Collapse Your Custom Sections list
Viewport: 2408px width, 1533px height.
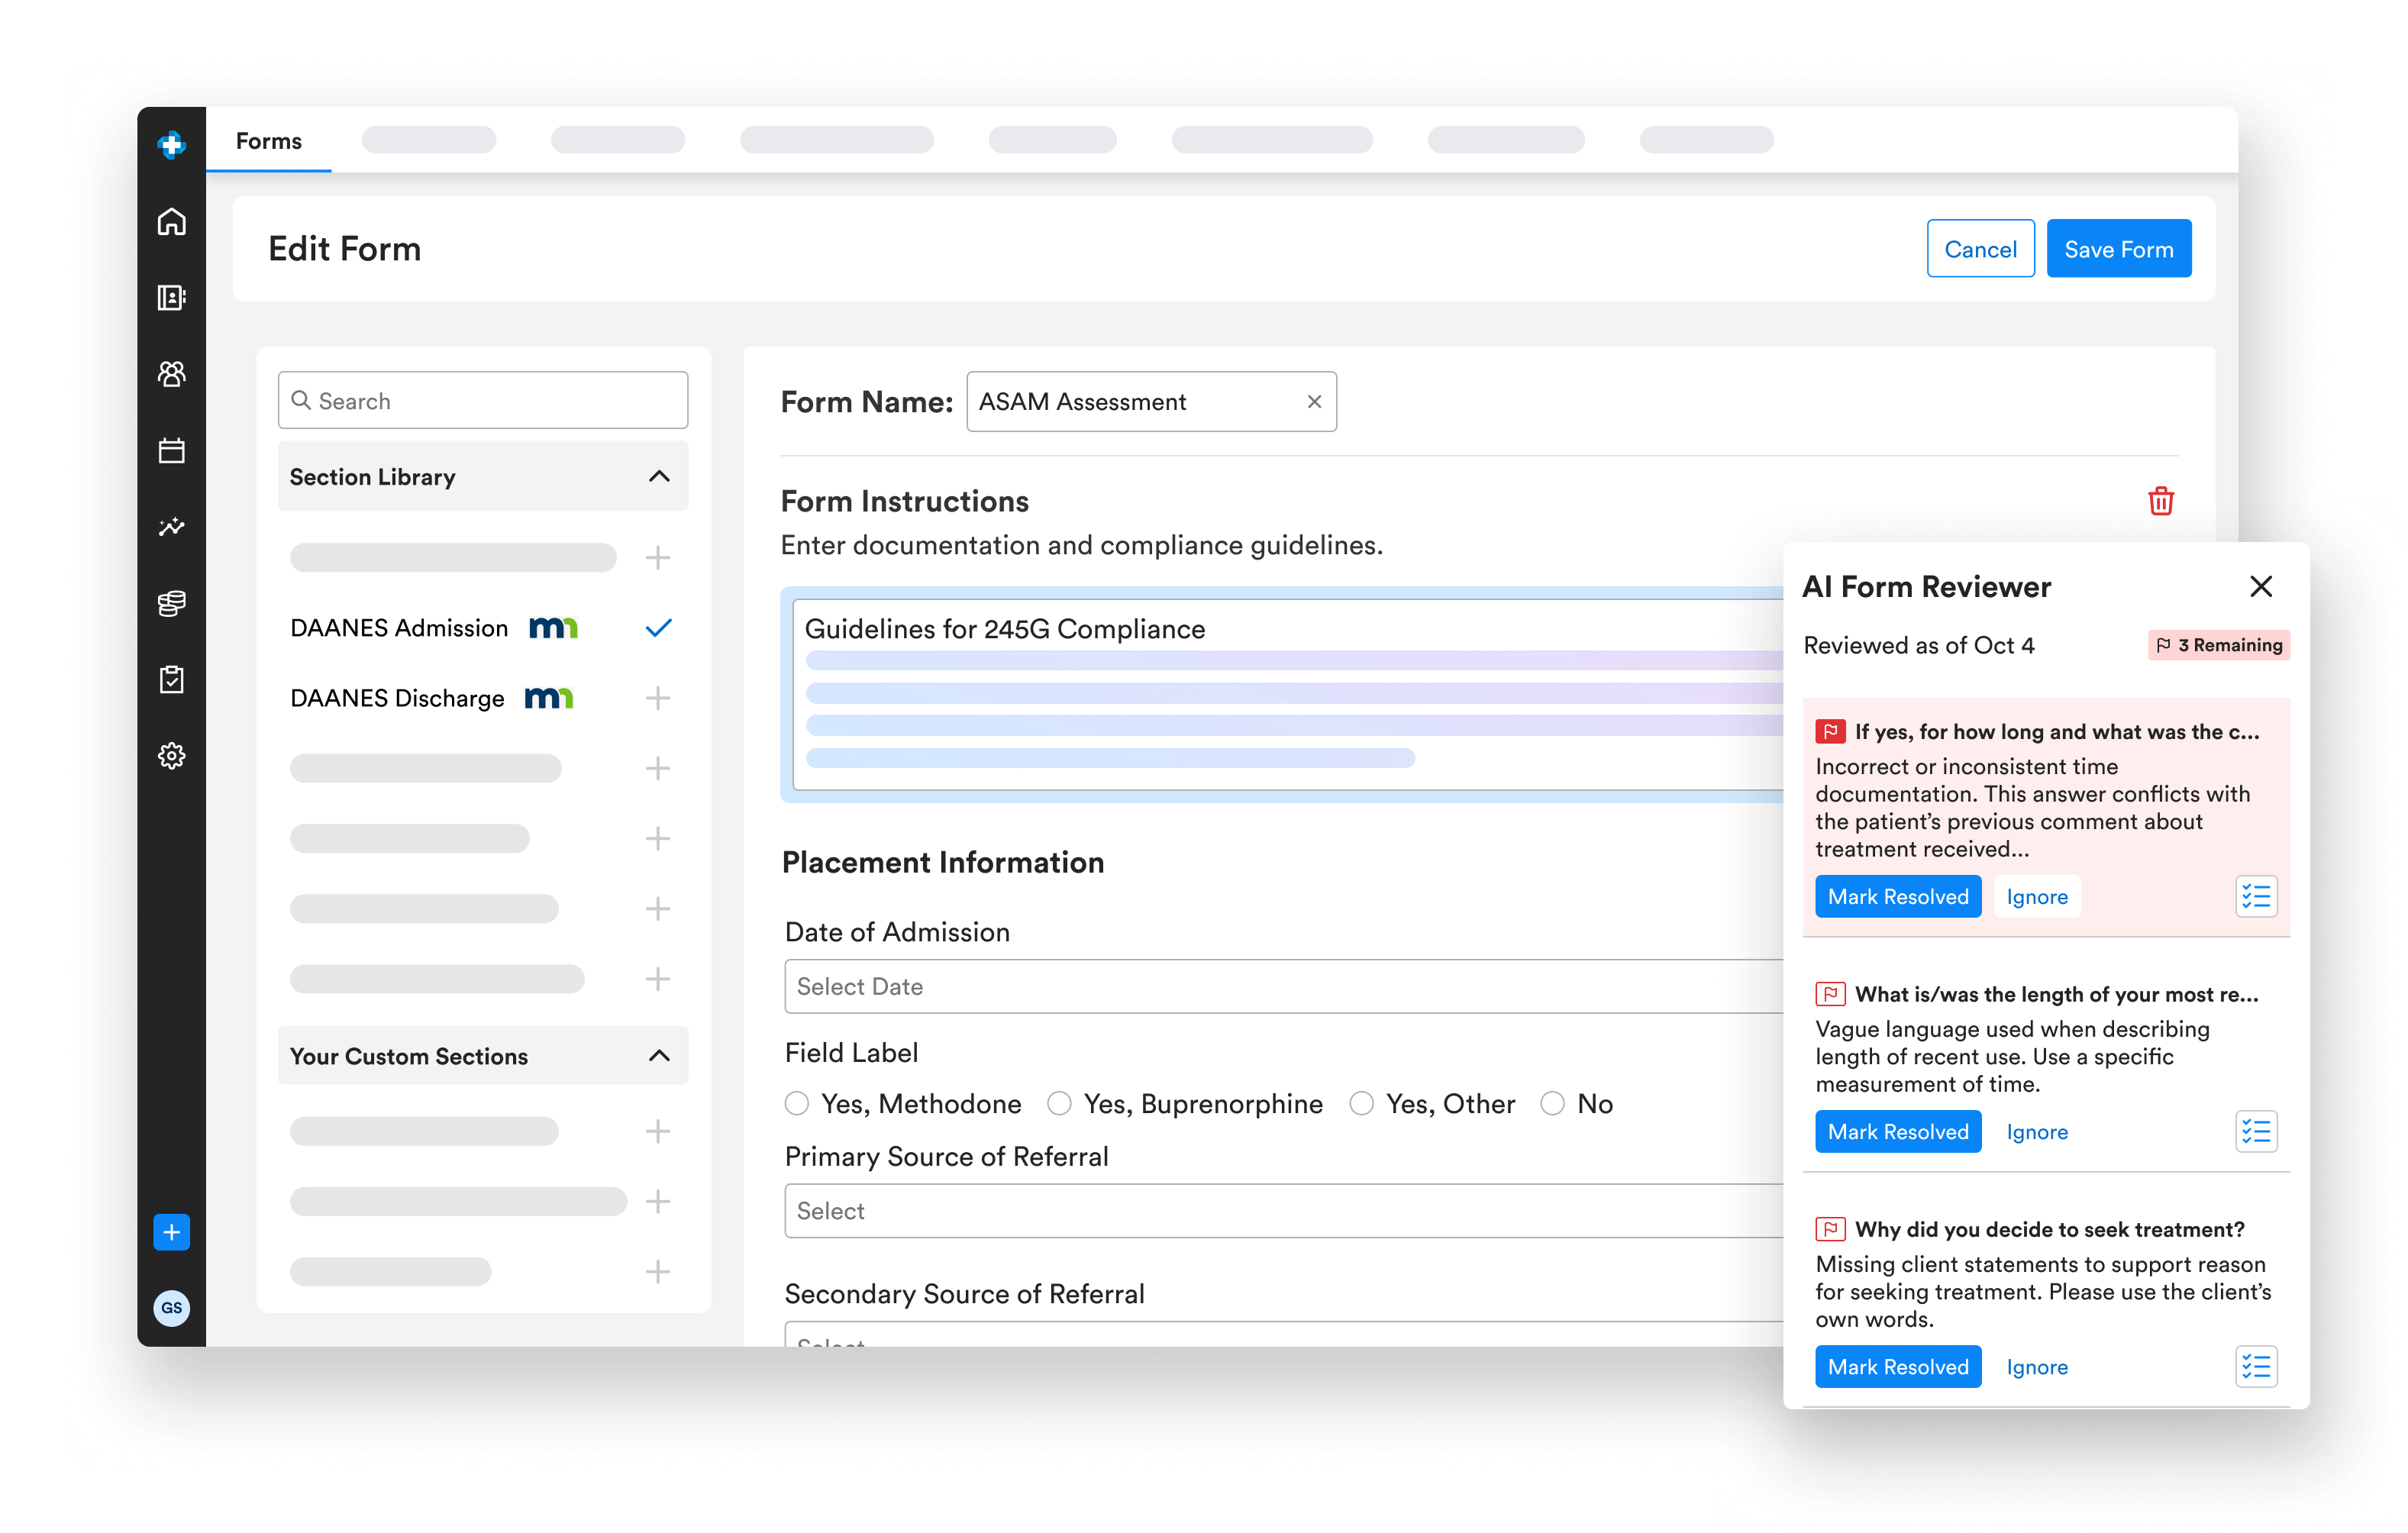pyautogui.click(x=659, y=1056)
